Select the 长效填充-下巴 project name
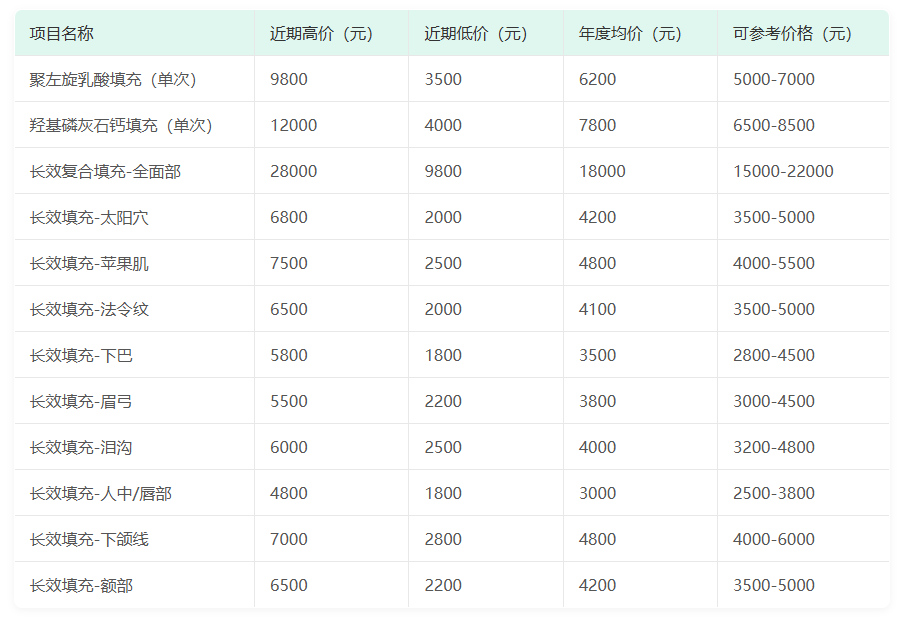The image size is (908, 617). tap(81, 355)
